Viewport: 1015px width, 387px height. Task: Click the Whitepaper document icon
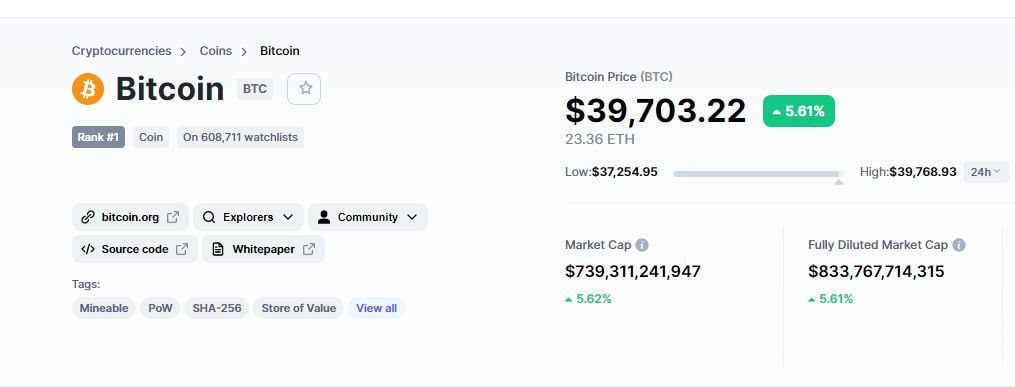(218, 249)
